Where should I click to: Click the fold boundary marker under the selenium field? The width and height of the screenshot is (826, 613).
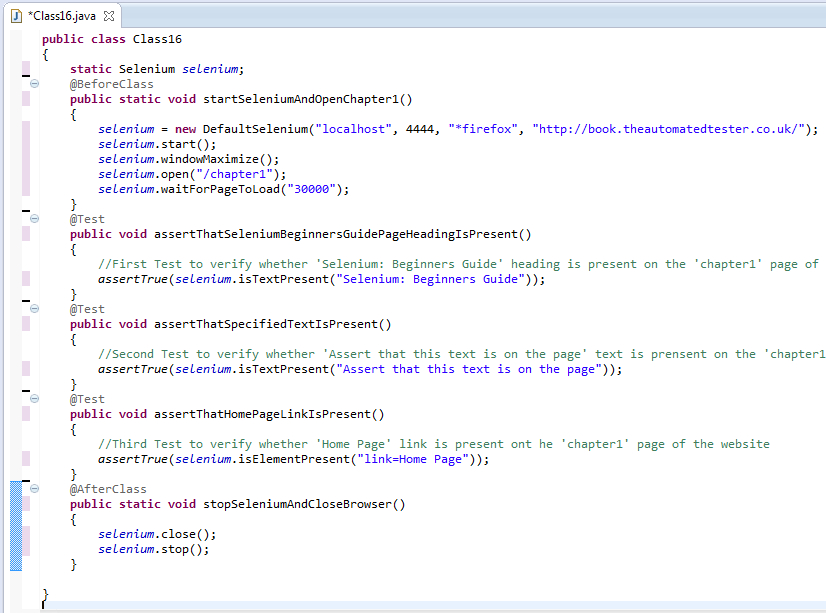pyautogui.click(x=25, y=74)
